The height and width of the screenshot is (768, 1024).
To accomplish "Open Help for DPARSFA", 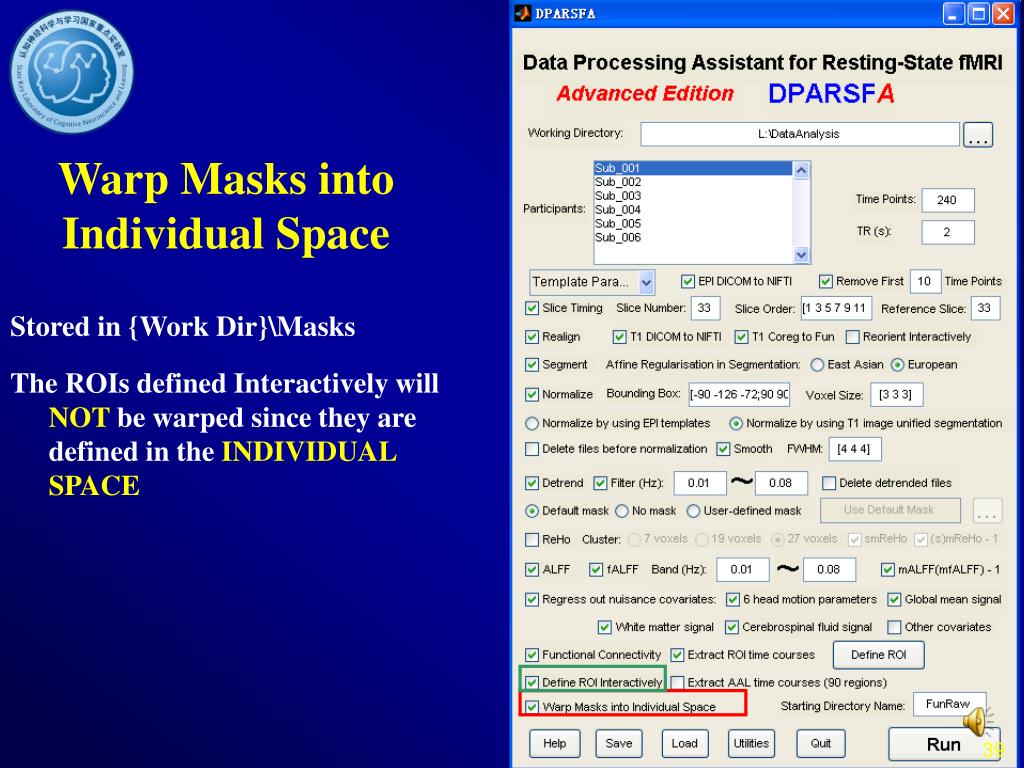I will pos(554,744).
